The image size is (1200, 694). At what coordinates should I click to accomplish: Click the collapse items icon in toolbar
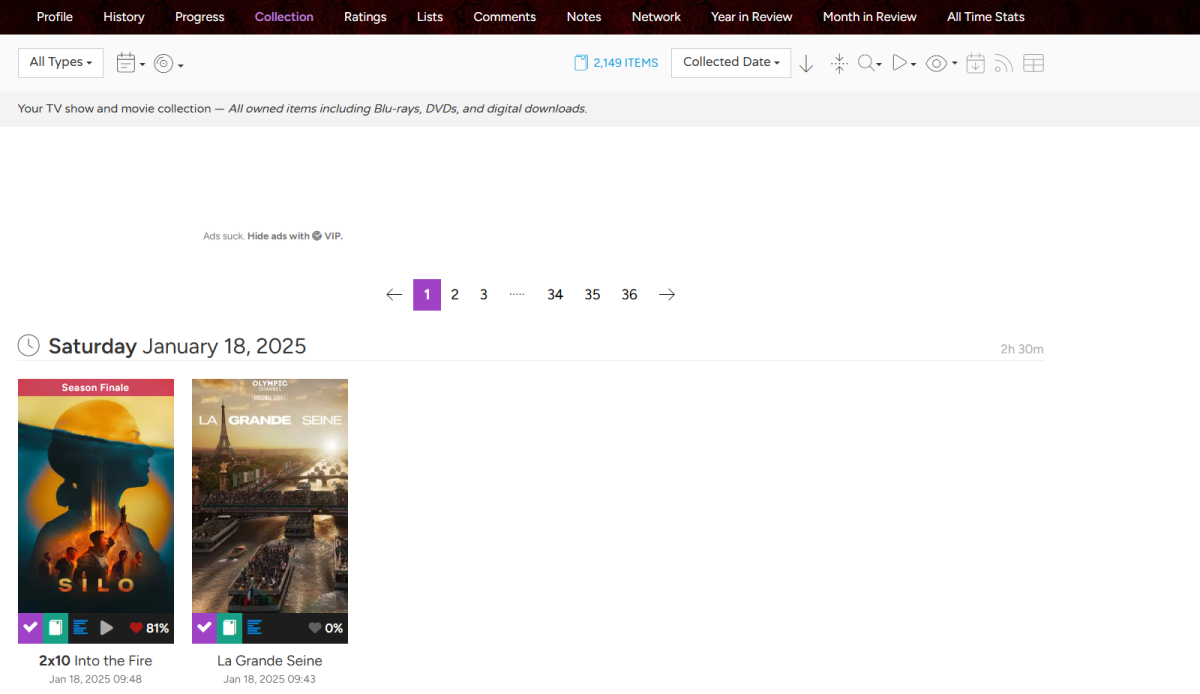(839, 63)
